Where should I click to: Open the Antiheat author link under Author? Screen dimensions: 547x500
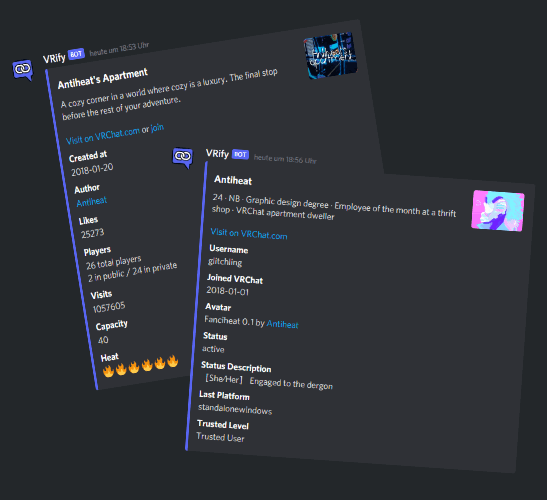[x=92, y=201]
